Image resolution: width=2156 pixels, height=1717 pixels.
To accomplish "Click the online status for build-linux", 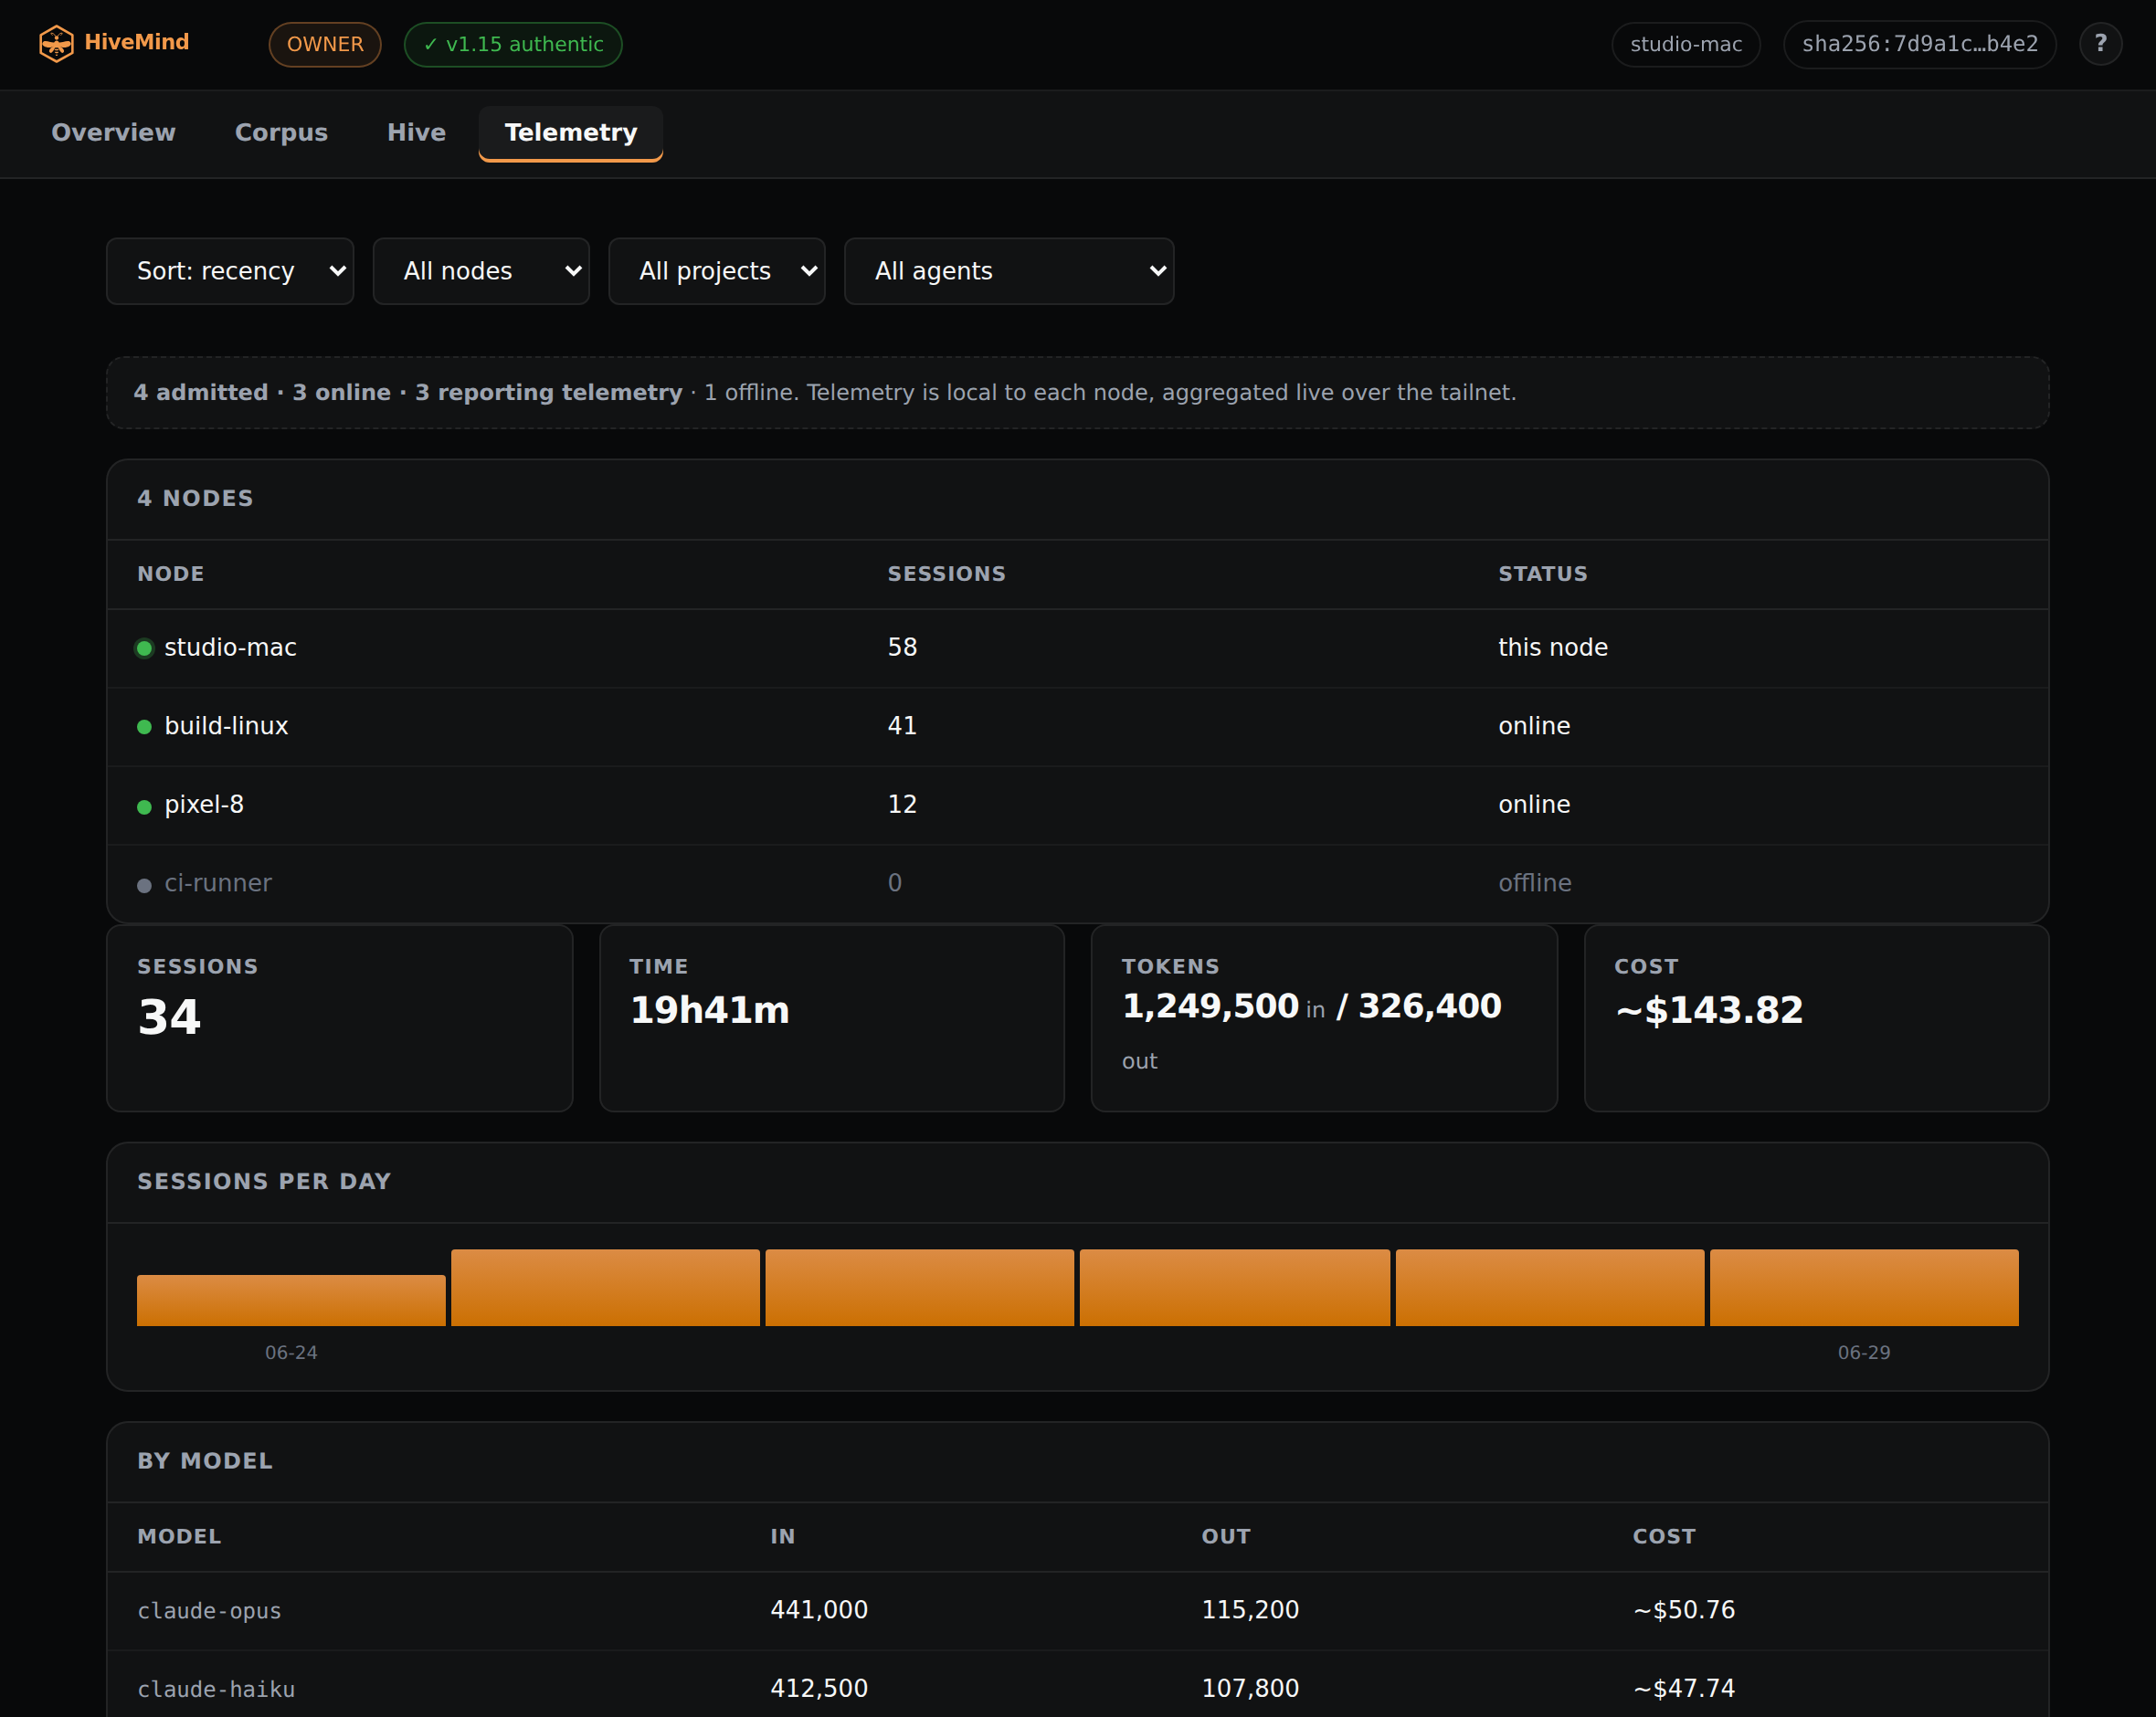I will click(1534, 726).
